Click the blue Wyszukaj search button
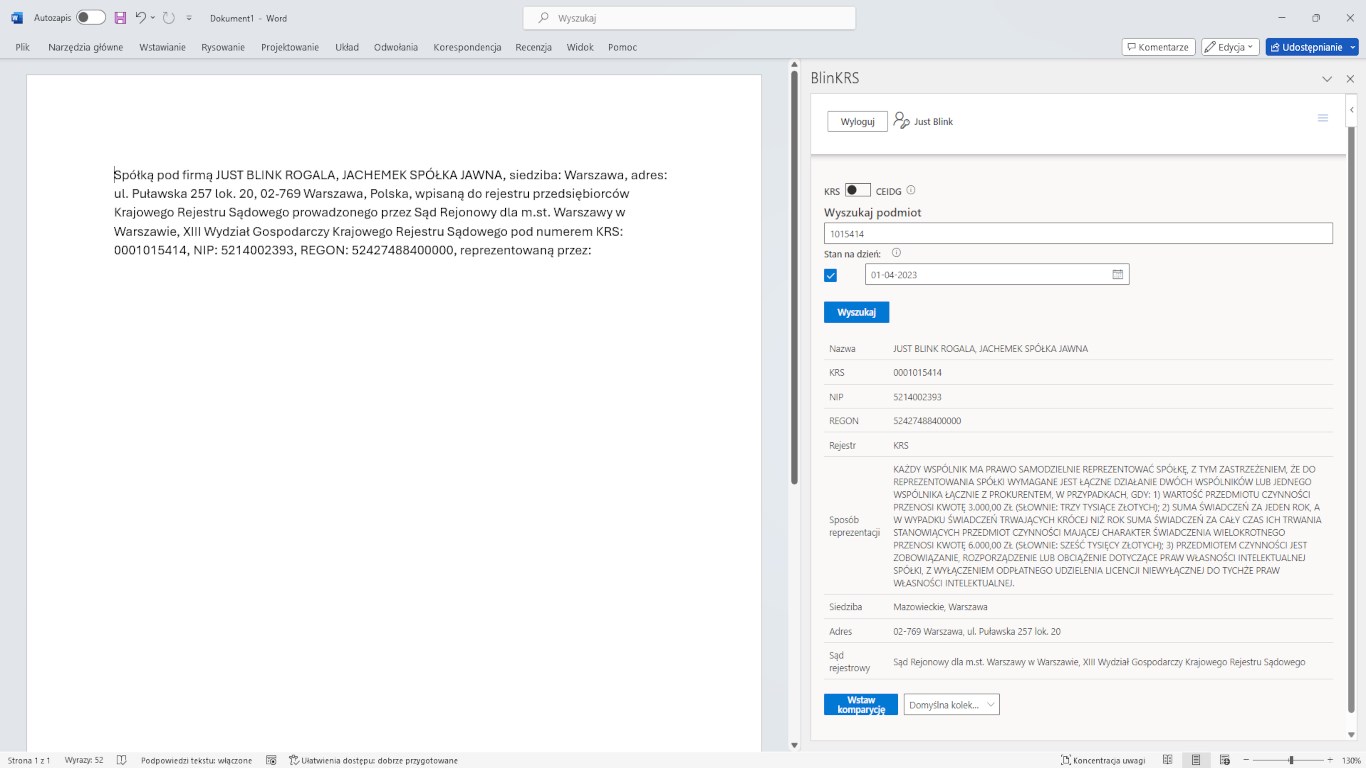1366x768 pixels. (x=856, y=312)
